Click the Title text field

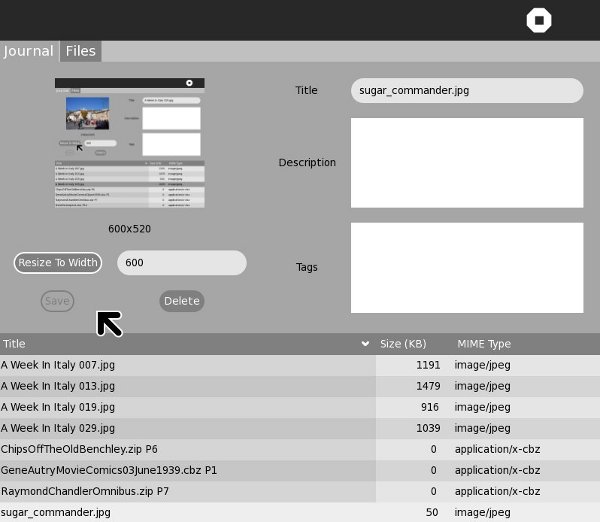click(x=466, y=90)
